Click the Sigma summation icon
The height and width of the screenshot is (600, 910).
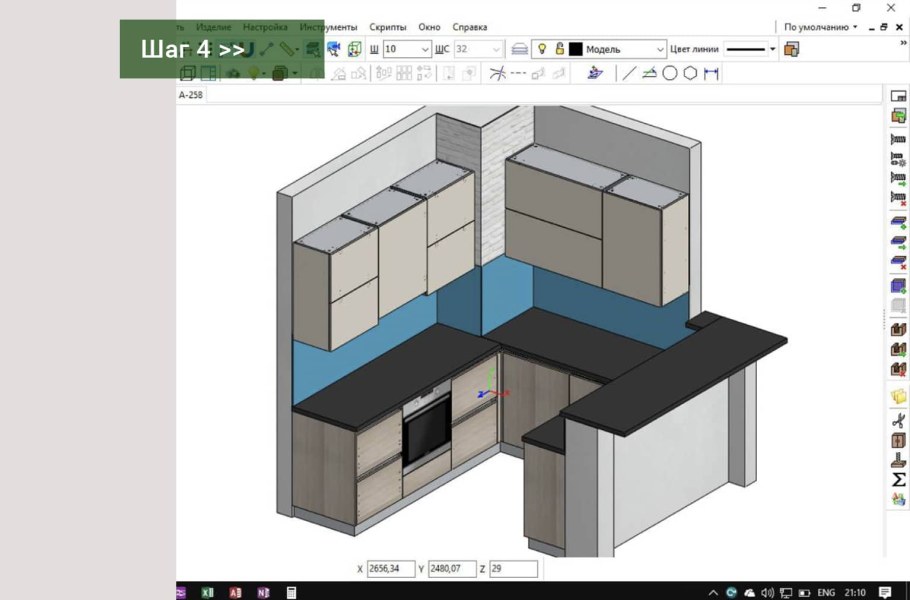click(x=898, y=480)
